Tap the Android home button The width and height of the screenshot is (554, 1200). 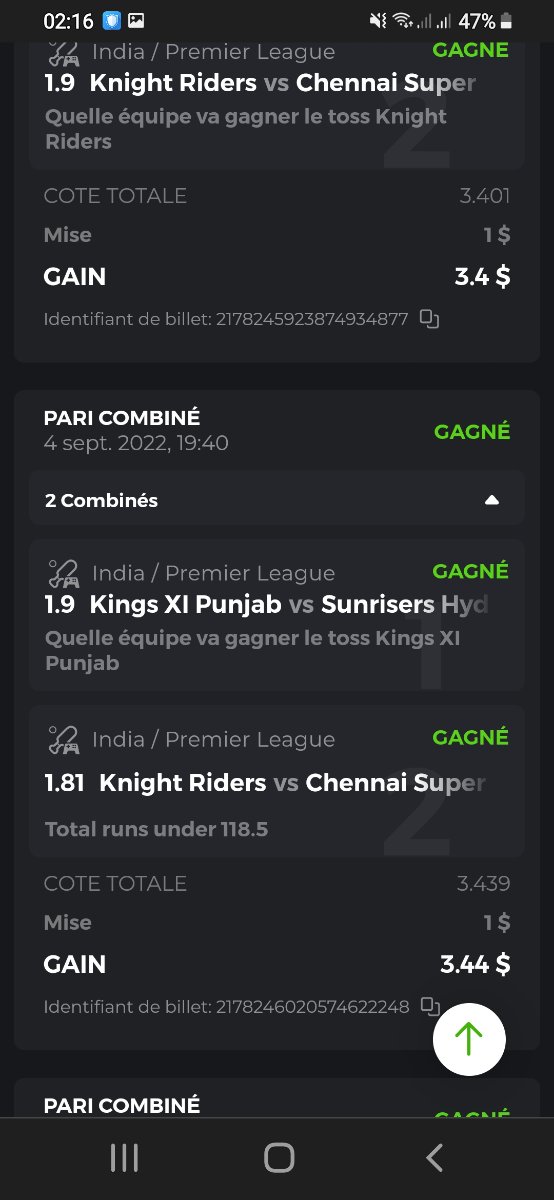279,1158
